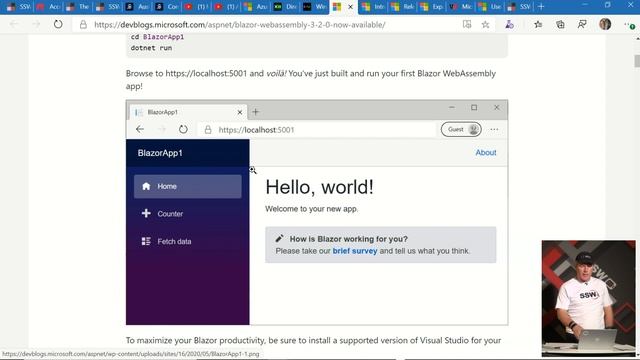Click Fetch data icon in embedded screenshot
640x360 pixels.
tap(146, 241)
